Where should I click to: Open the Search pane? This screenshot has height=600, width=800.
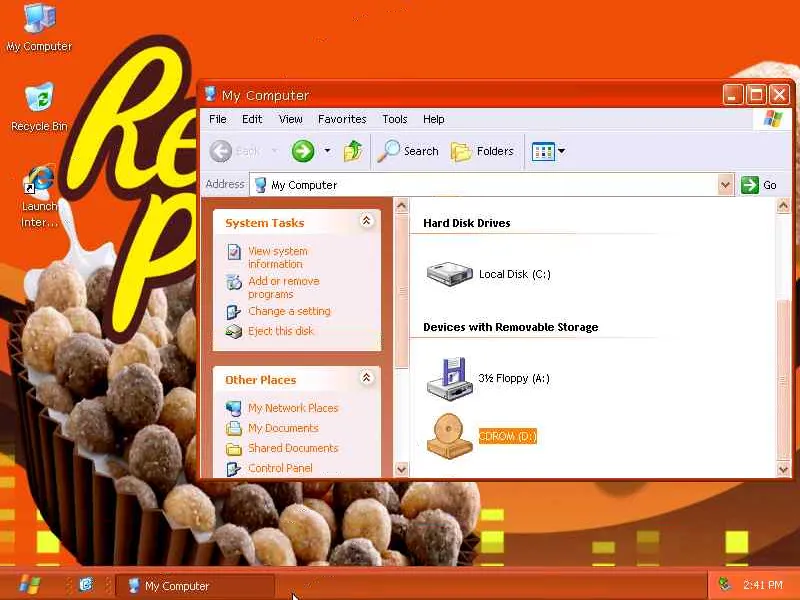point(408,151)
